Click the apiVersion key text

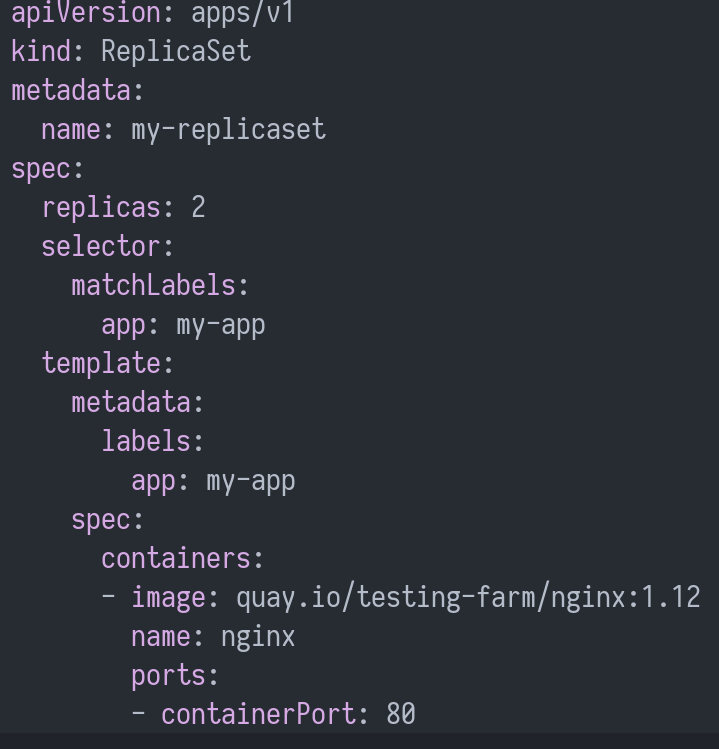point(86,12)
